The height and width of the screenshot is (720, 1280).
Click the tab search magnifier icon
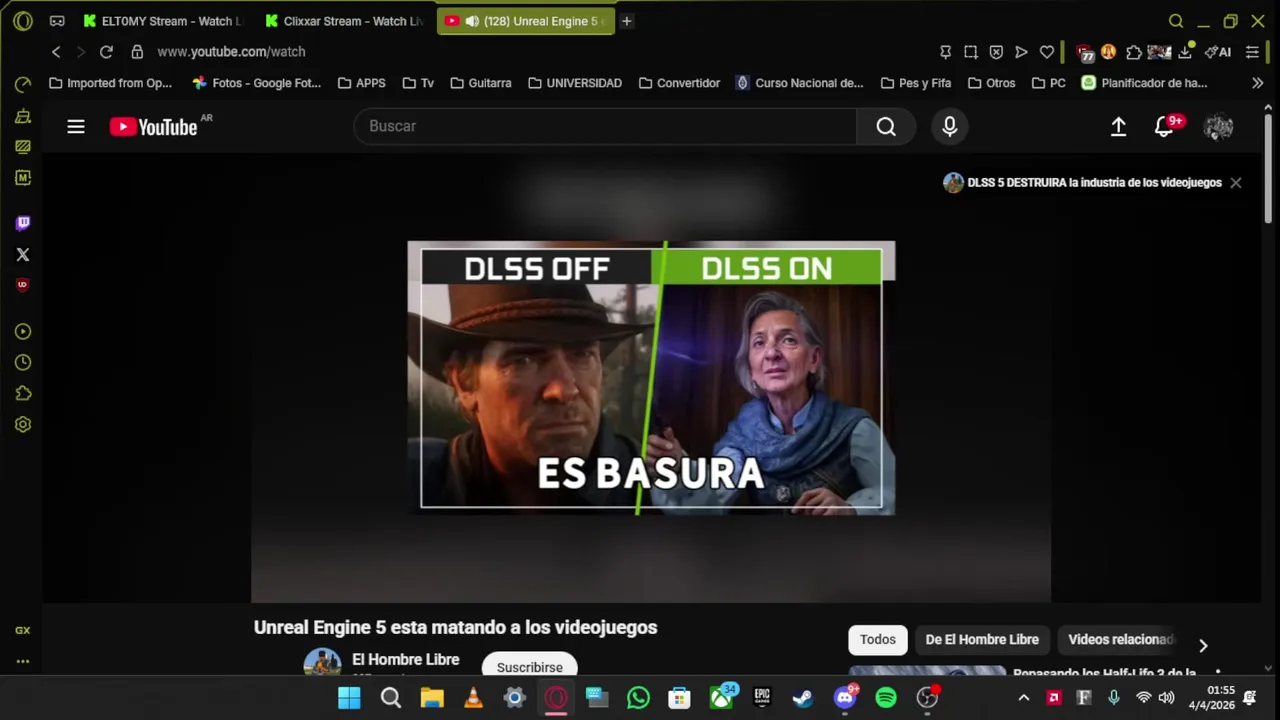(1176, 21)
